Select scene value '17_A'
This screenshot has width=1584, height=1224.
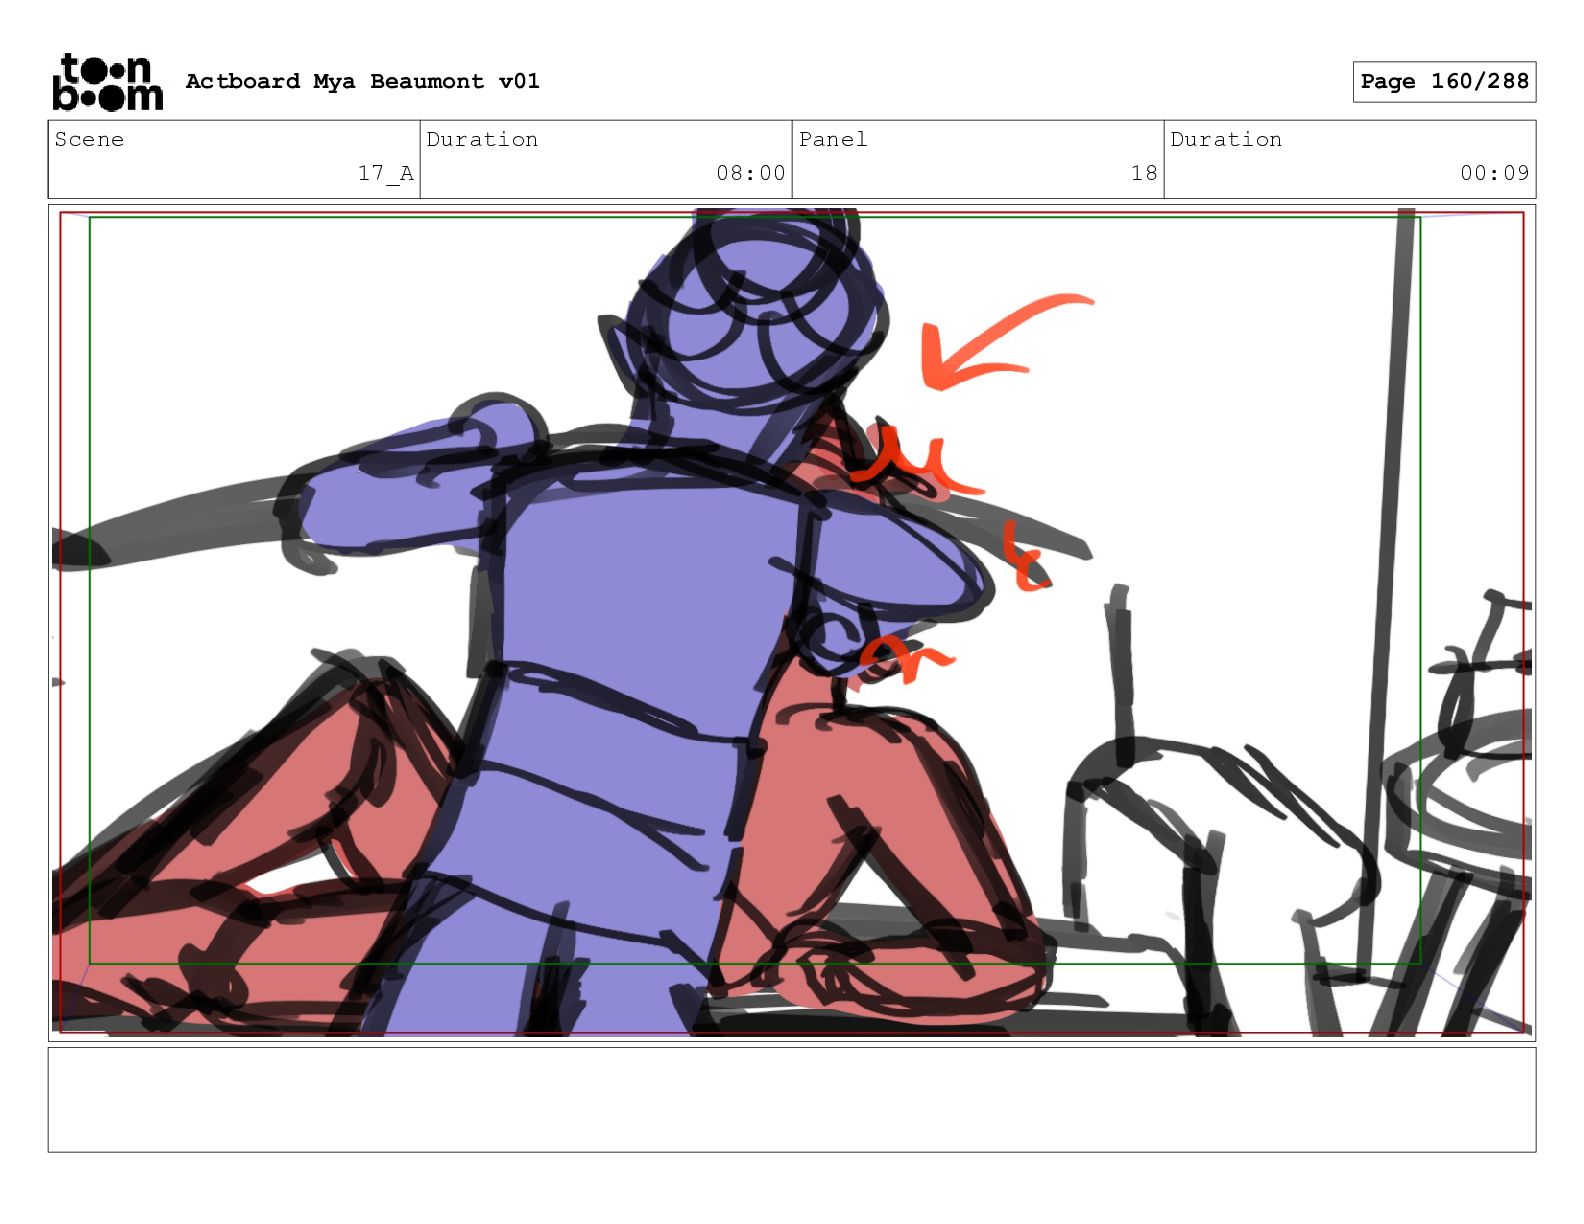point(385,173)
